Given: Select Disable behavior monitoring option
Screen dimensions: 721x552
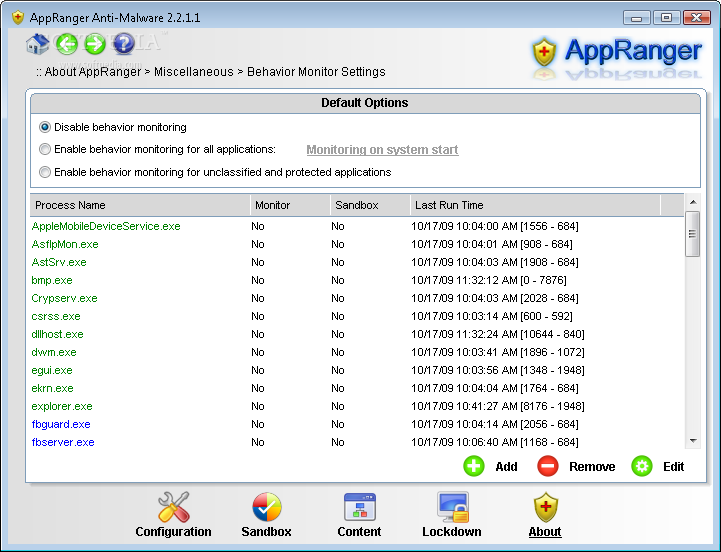Looking at the screenshot, I should (45, 128).
